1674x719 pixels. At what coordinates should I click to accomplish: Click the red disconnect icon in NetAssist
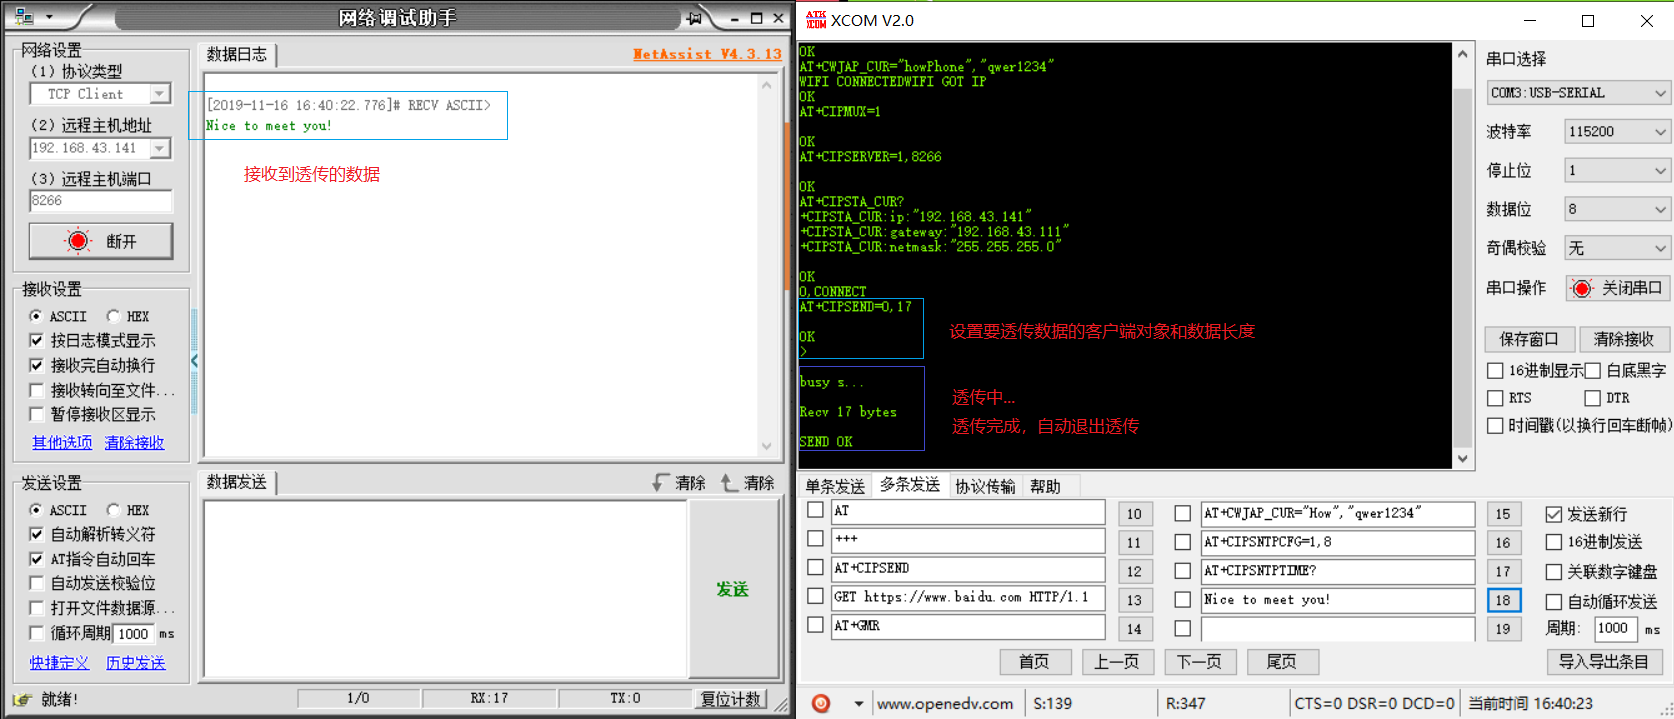point(78,241)
